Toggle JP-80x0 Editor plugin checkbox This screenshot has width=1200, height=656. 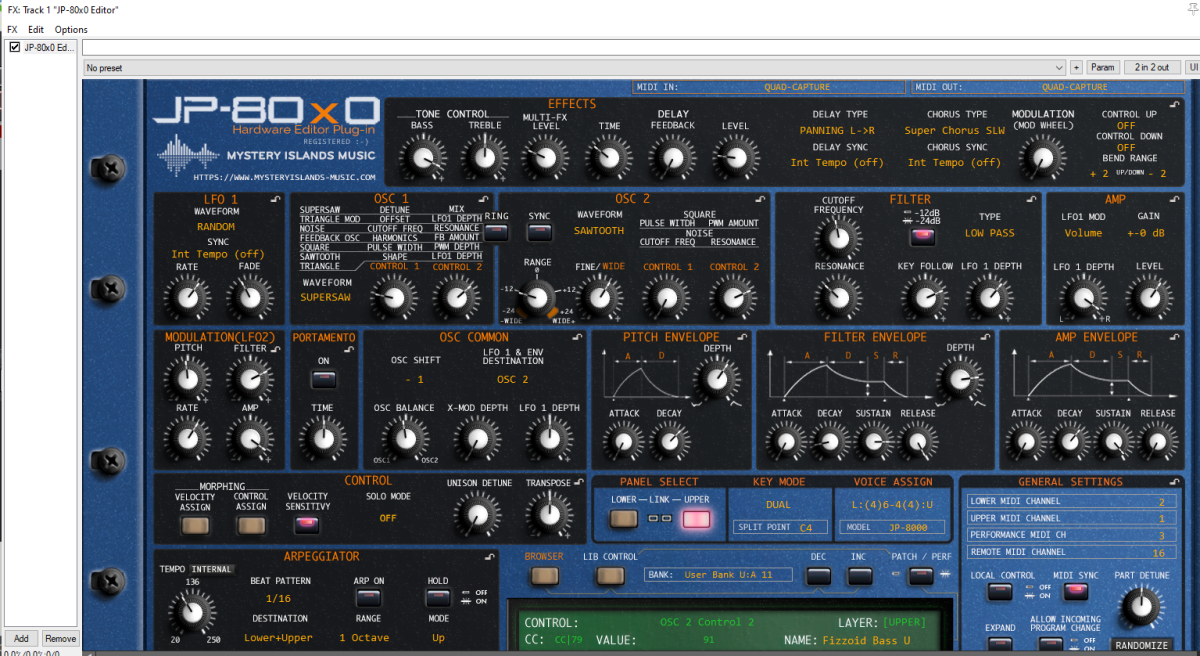(x=15, y=47)
